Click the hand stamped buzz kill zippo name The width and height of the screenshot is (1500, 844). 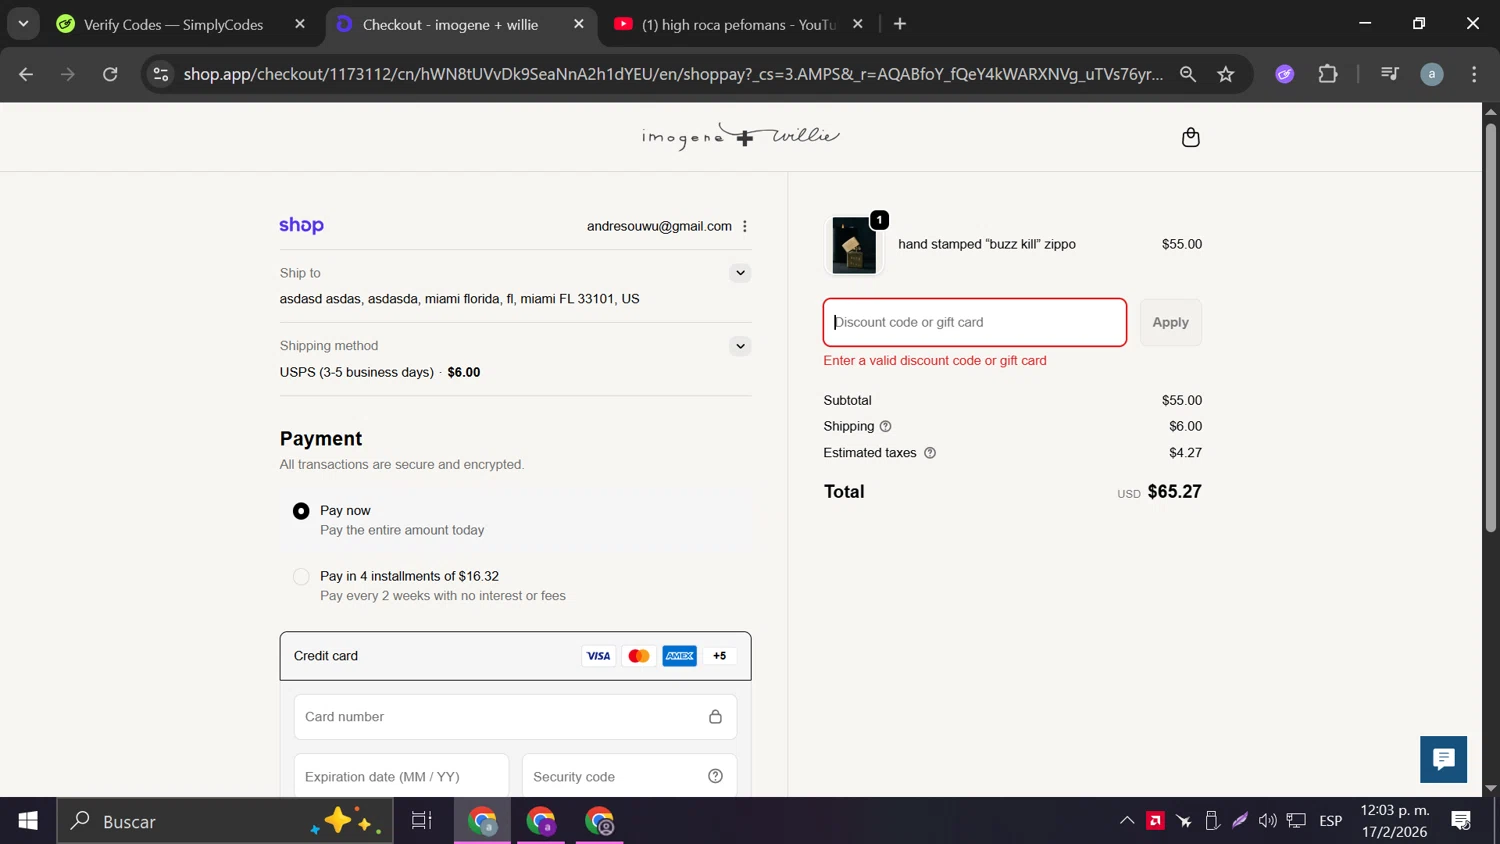987,244
